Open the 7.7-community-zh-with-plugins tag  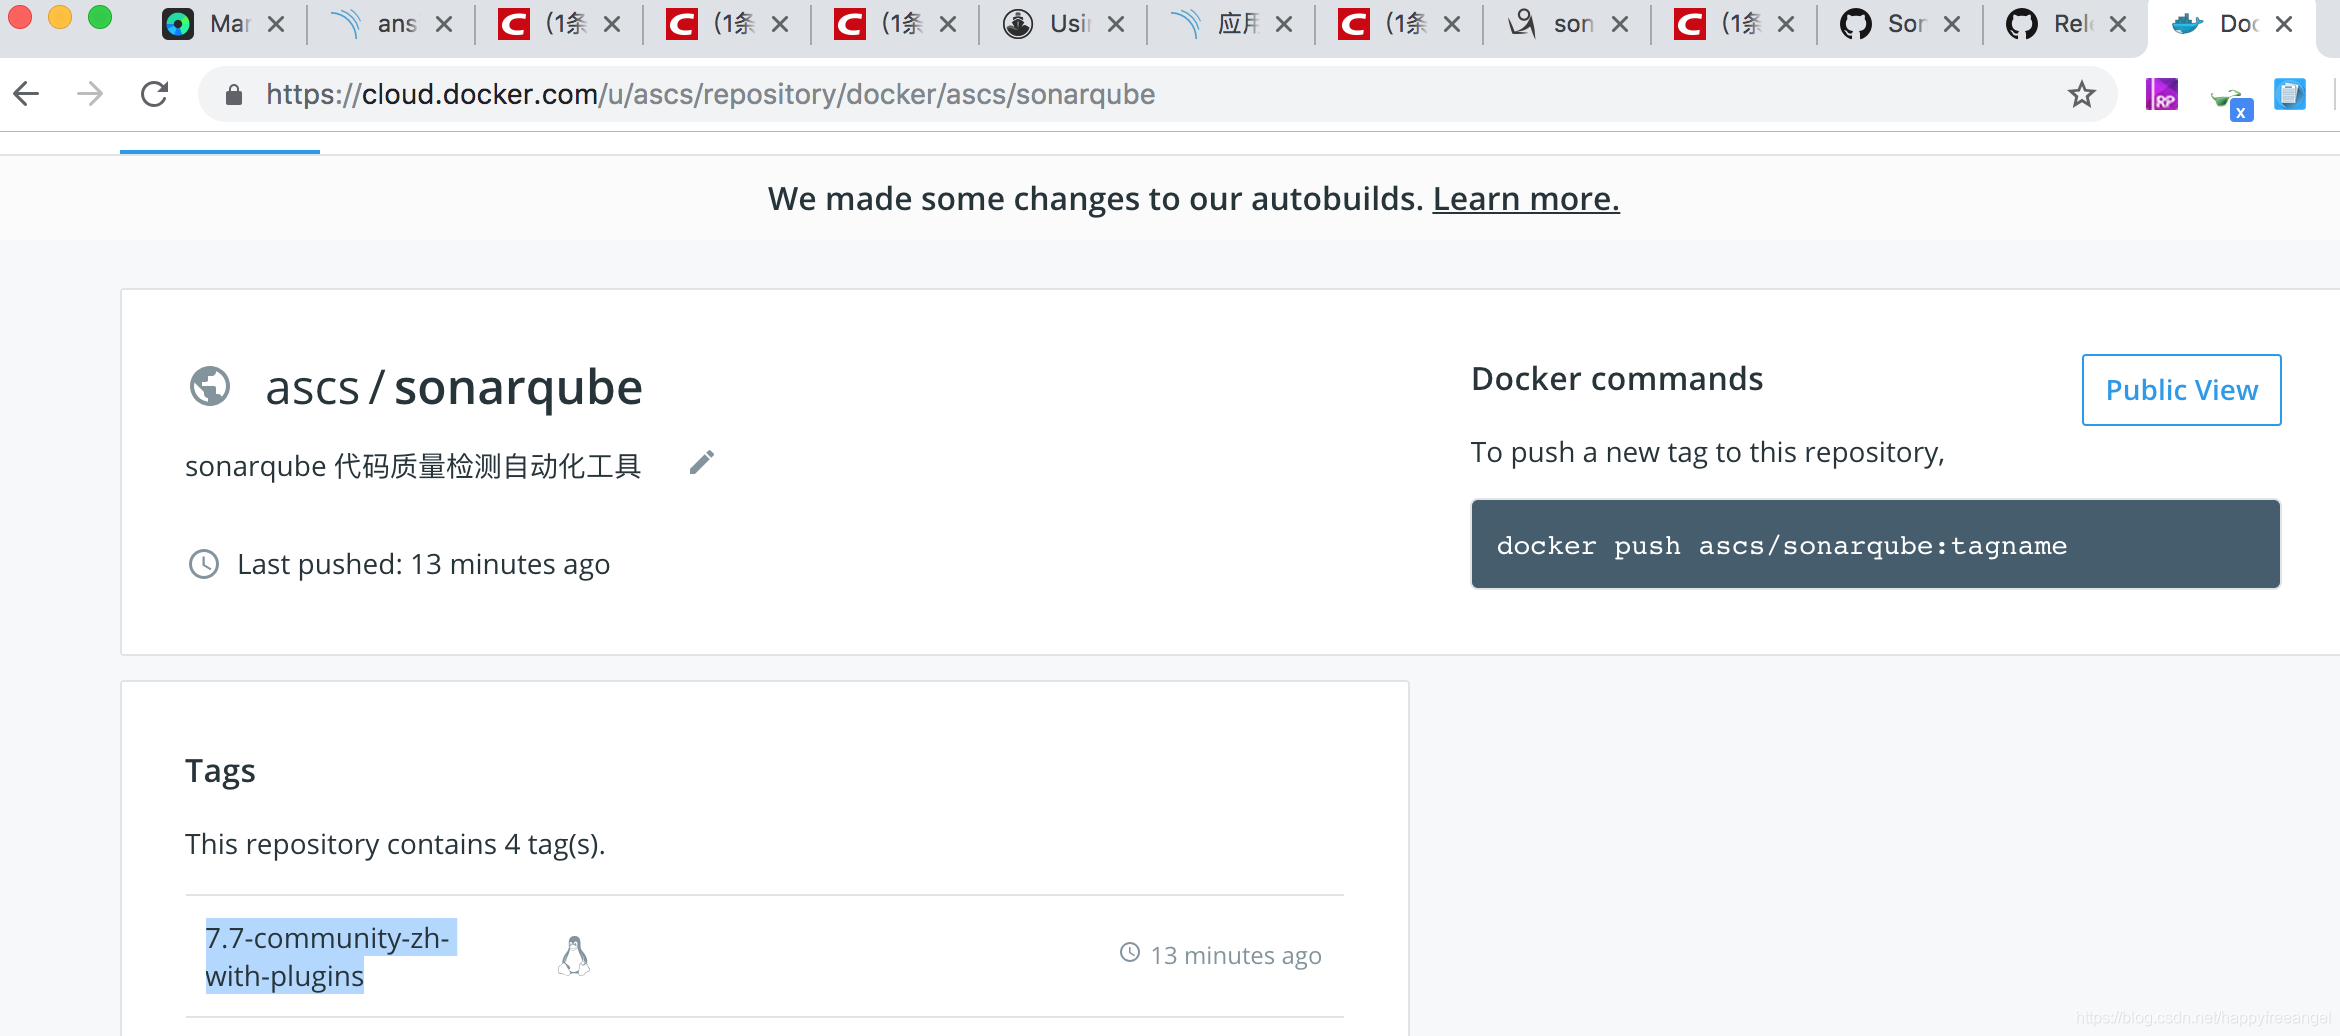330,957
